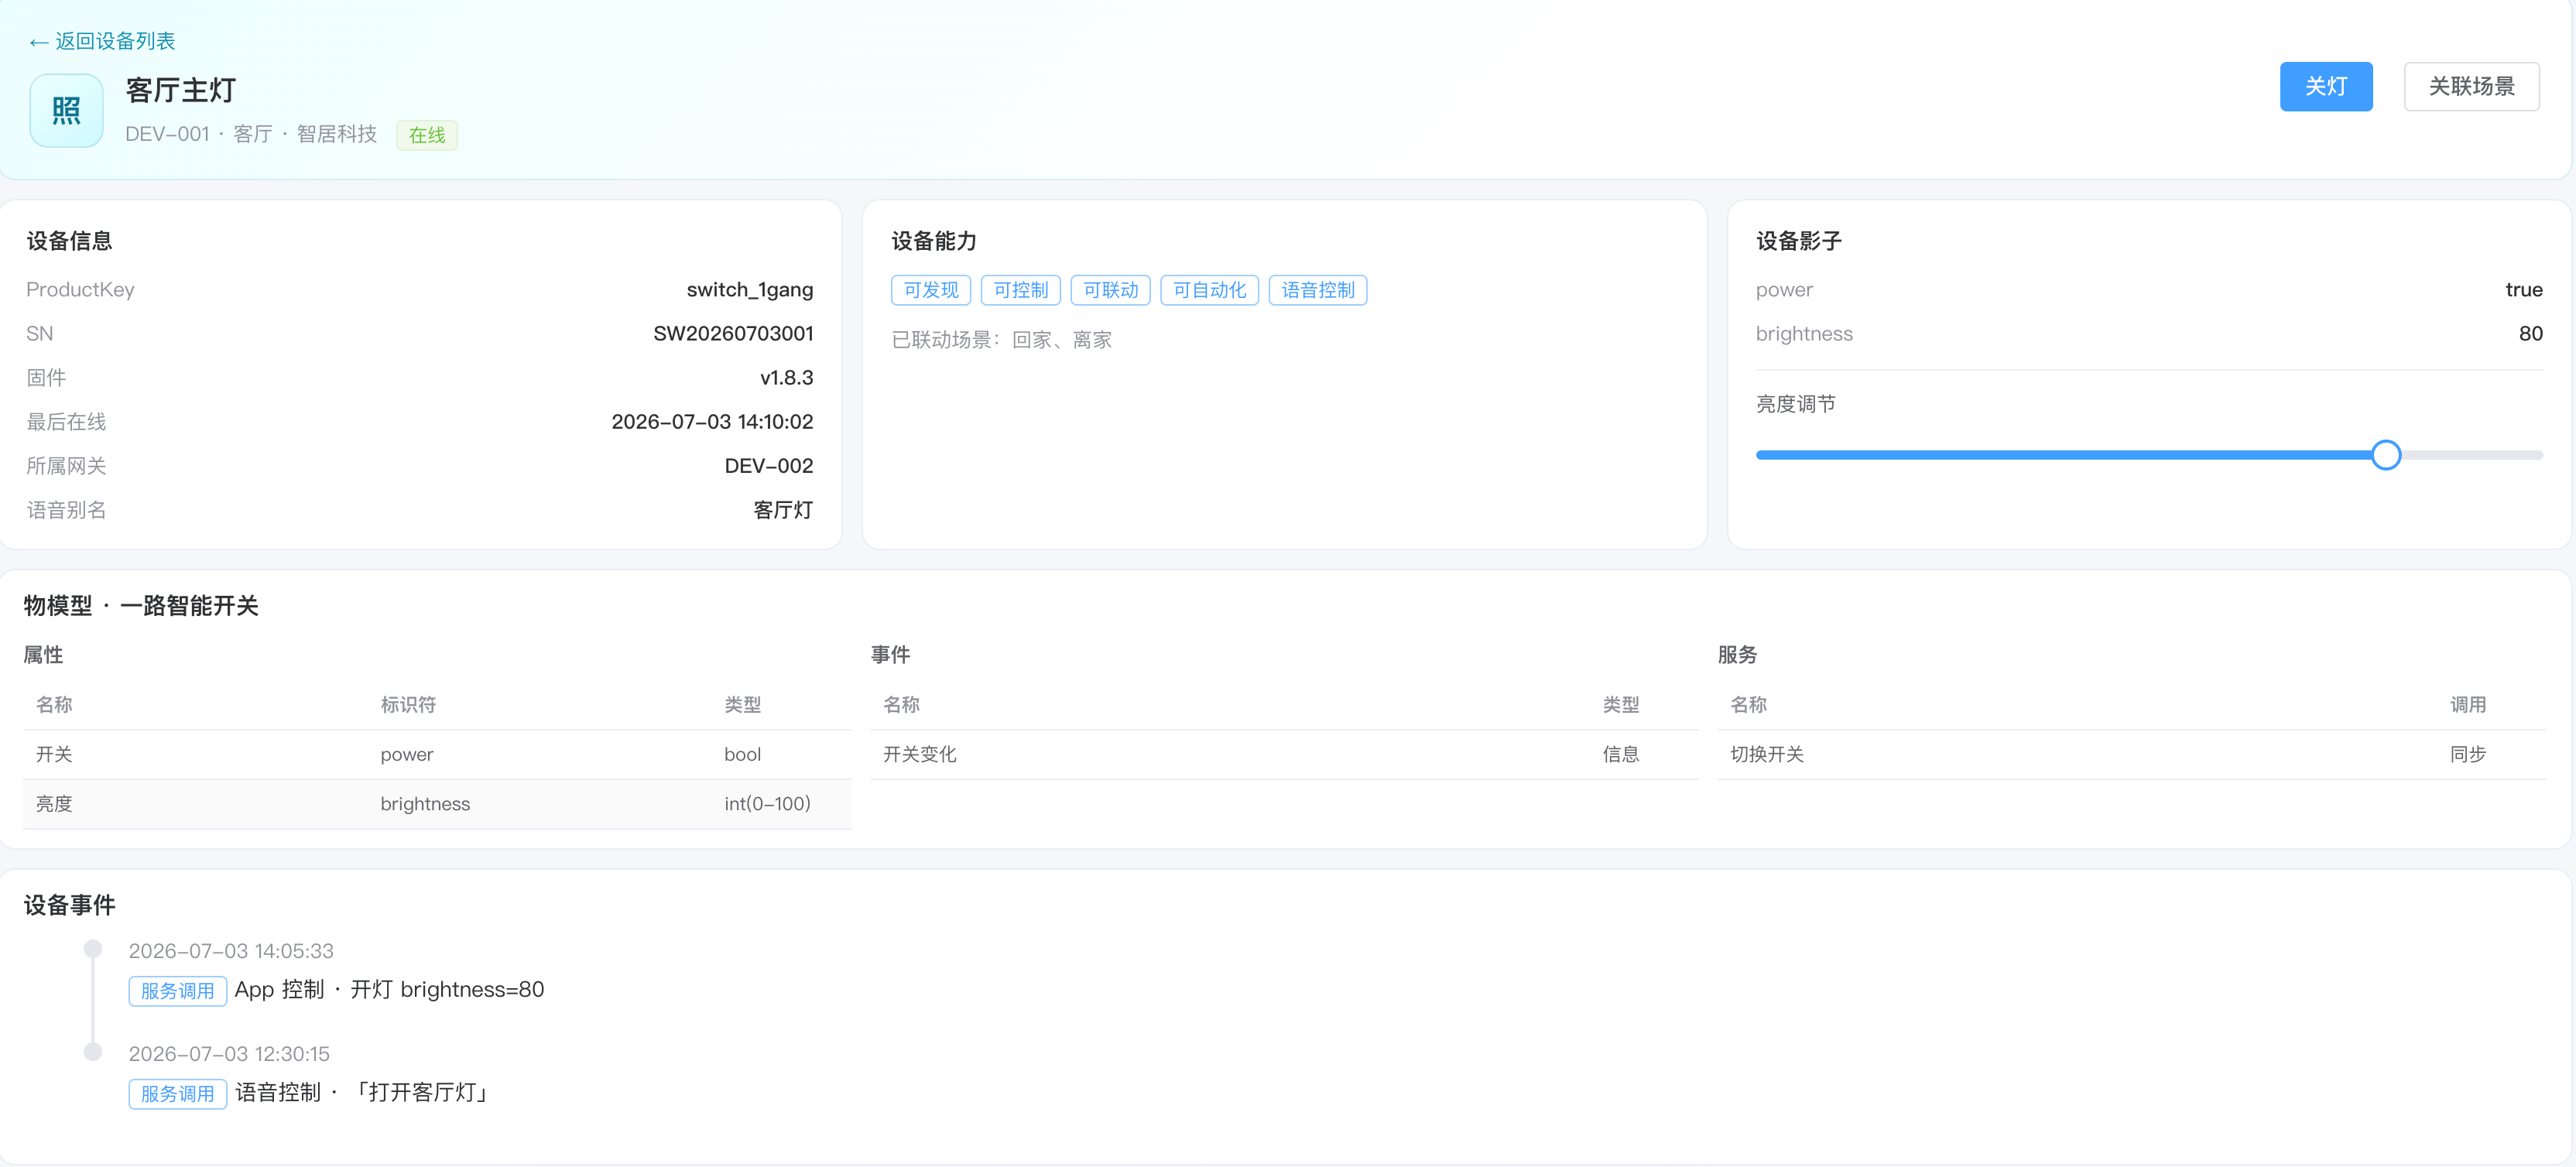Click the subtitle DEV-001 · 客厅 · 智居科技

(251, 134)
